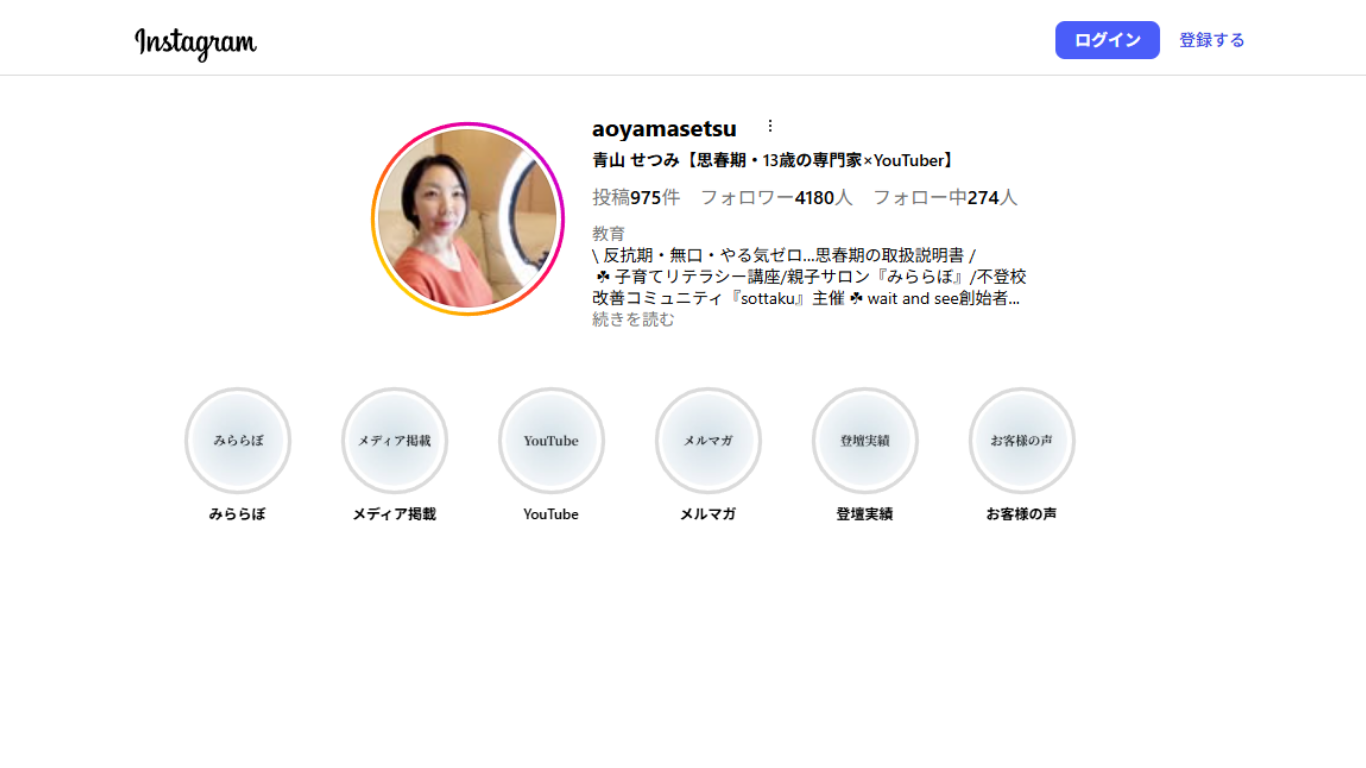Open the みららぼ highlight circle
The width and height of the screenshot is (1366, 768).
[238, 440]
